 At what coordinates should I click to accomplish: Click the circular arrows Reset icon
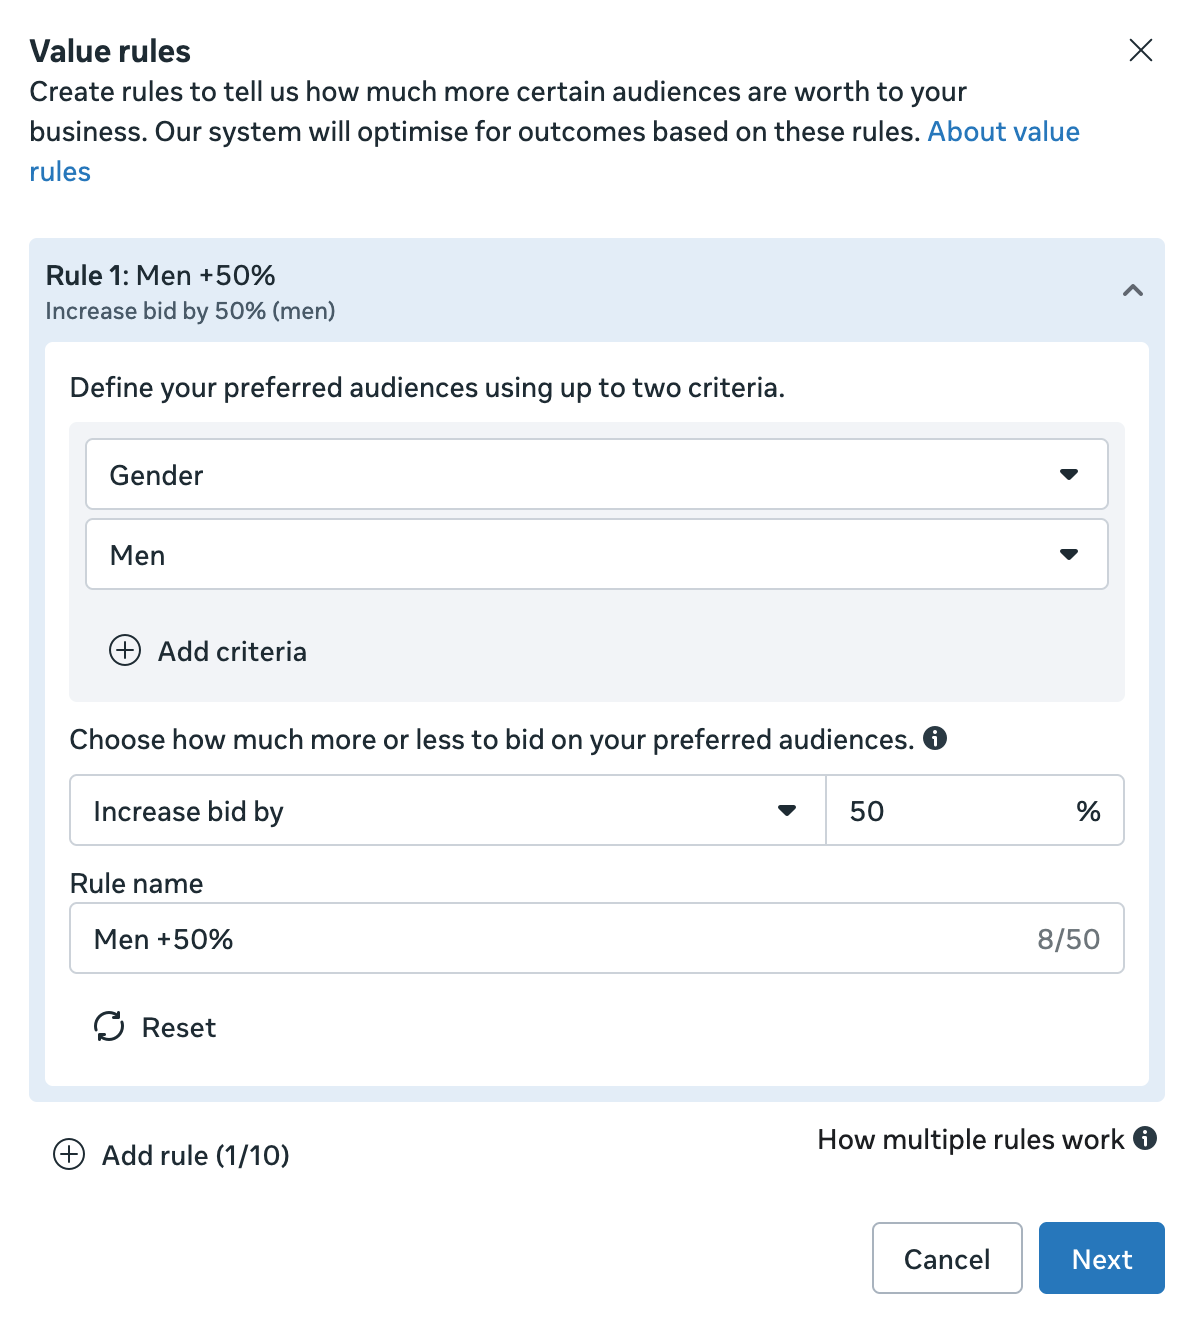click(x=109, y=1026)
